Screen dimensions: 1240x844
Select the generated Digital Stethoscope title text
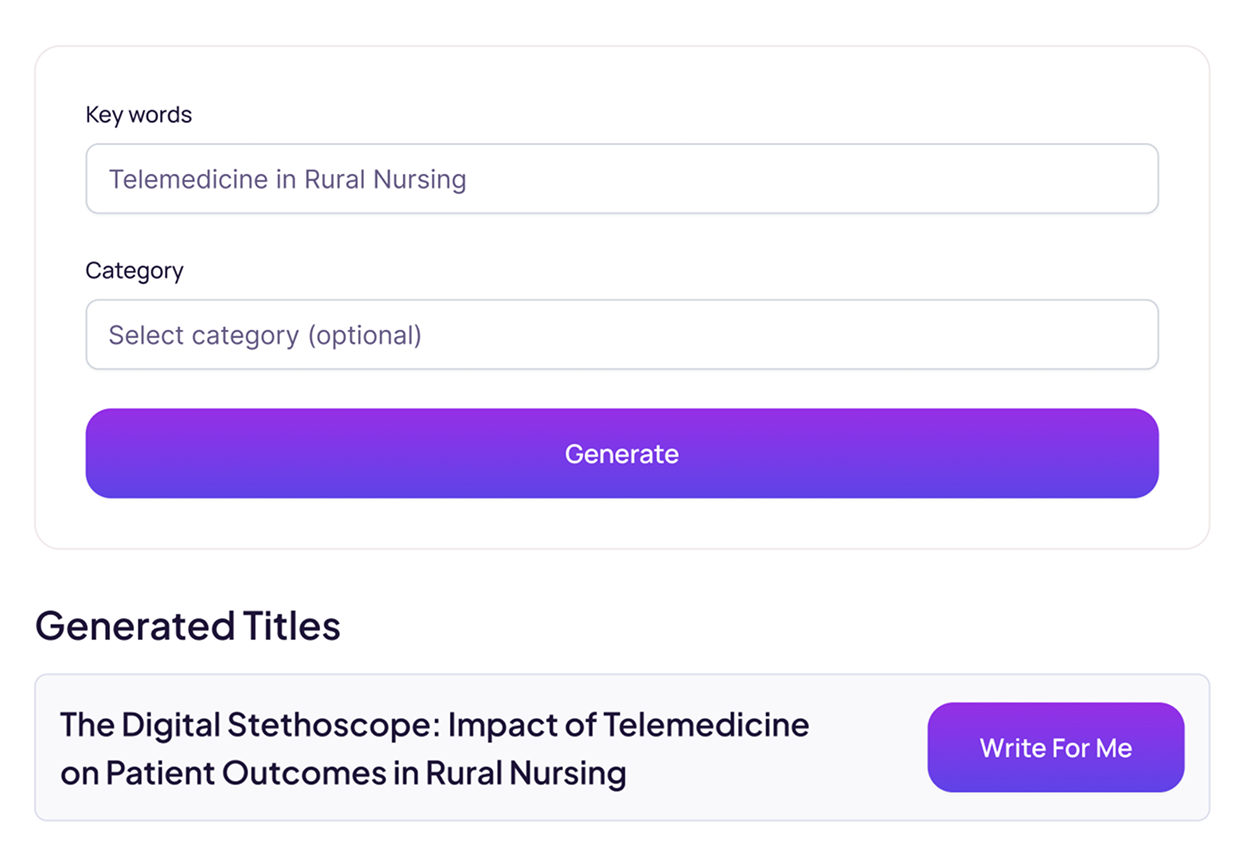tap(434, 748)
